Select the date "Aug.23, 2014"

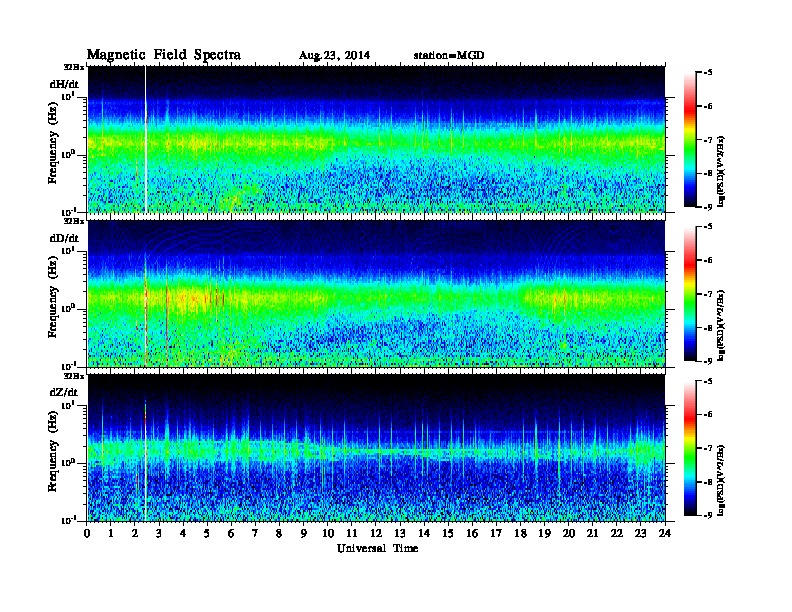tap(334, 56)
